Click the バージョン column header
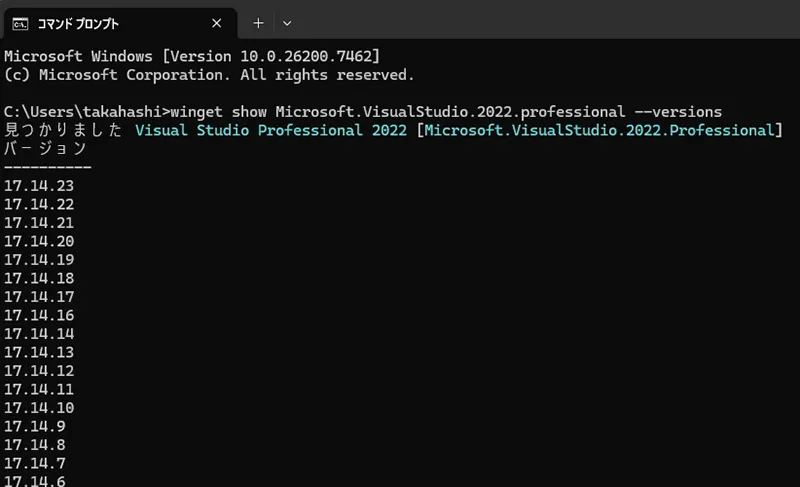This screenshot has height=487, width=800. [x=46, y=148]
